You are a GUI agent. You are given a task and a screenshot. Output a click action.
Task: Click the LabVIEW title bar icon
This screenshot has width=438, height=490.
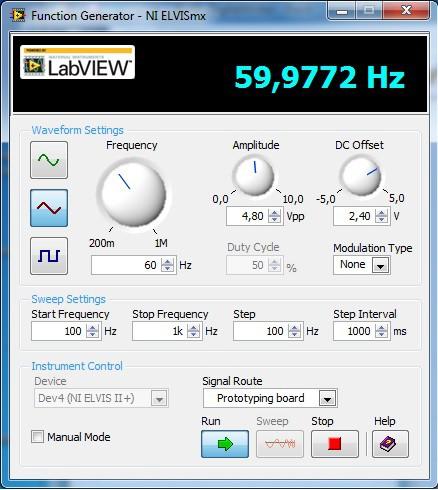pos(18,15)
